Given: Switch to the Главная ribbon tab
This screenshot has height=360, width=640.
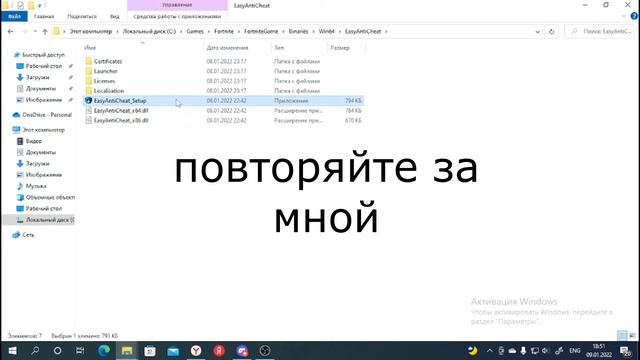Looking at the screenshot, I should pos(44,16).
